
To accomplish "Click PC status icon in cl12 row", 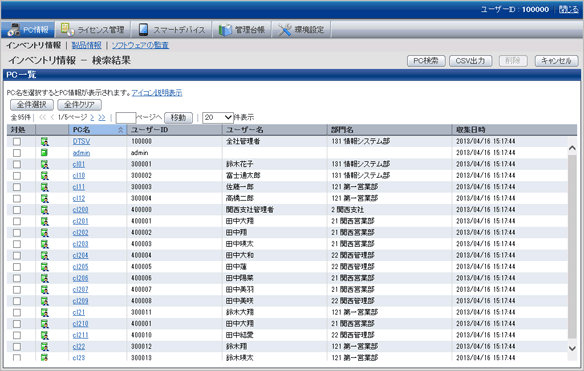I will [x=45, y=199].
